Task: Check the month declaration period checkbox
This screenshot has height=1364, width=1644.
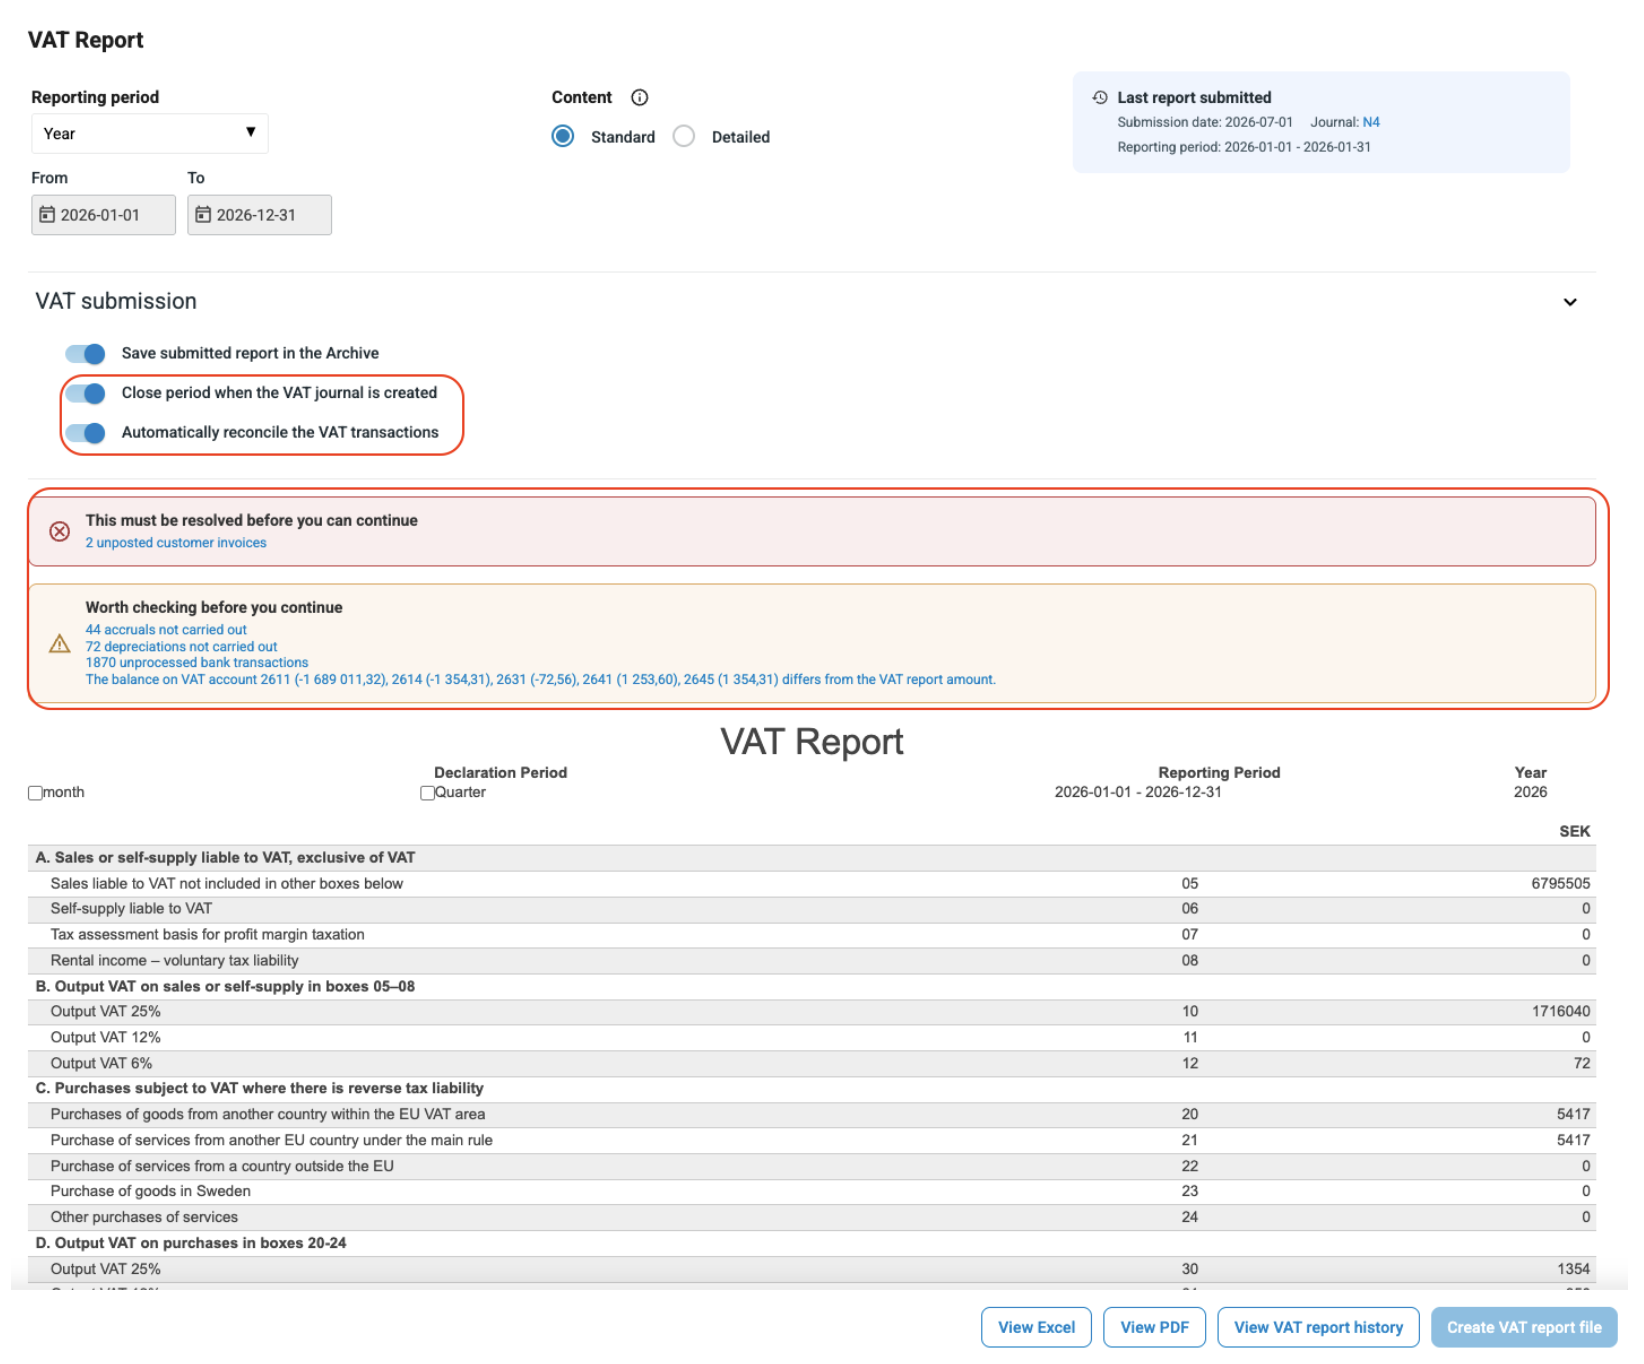Action: tap(35, 793)
